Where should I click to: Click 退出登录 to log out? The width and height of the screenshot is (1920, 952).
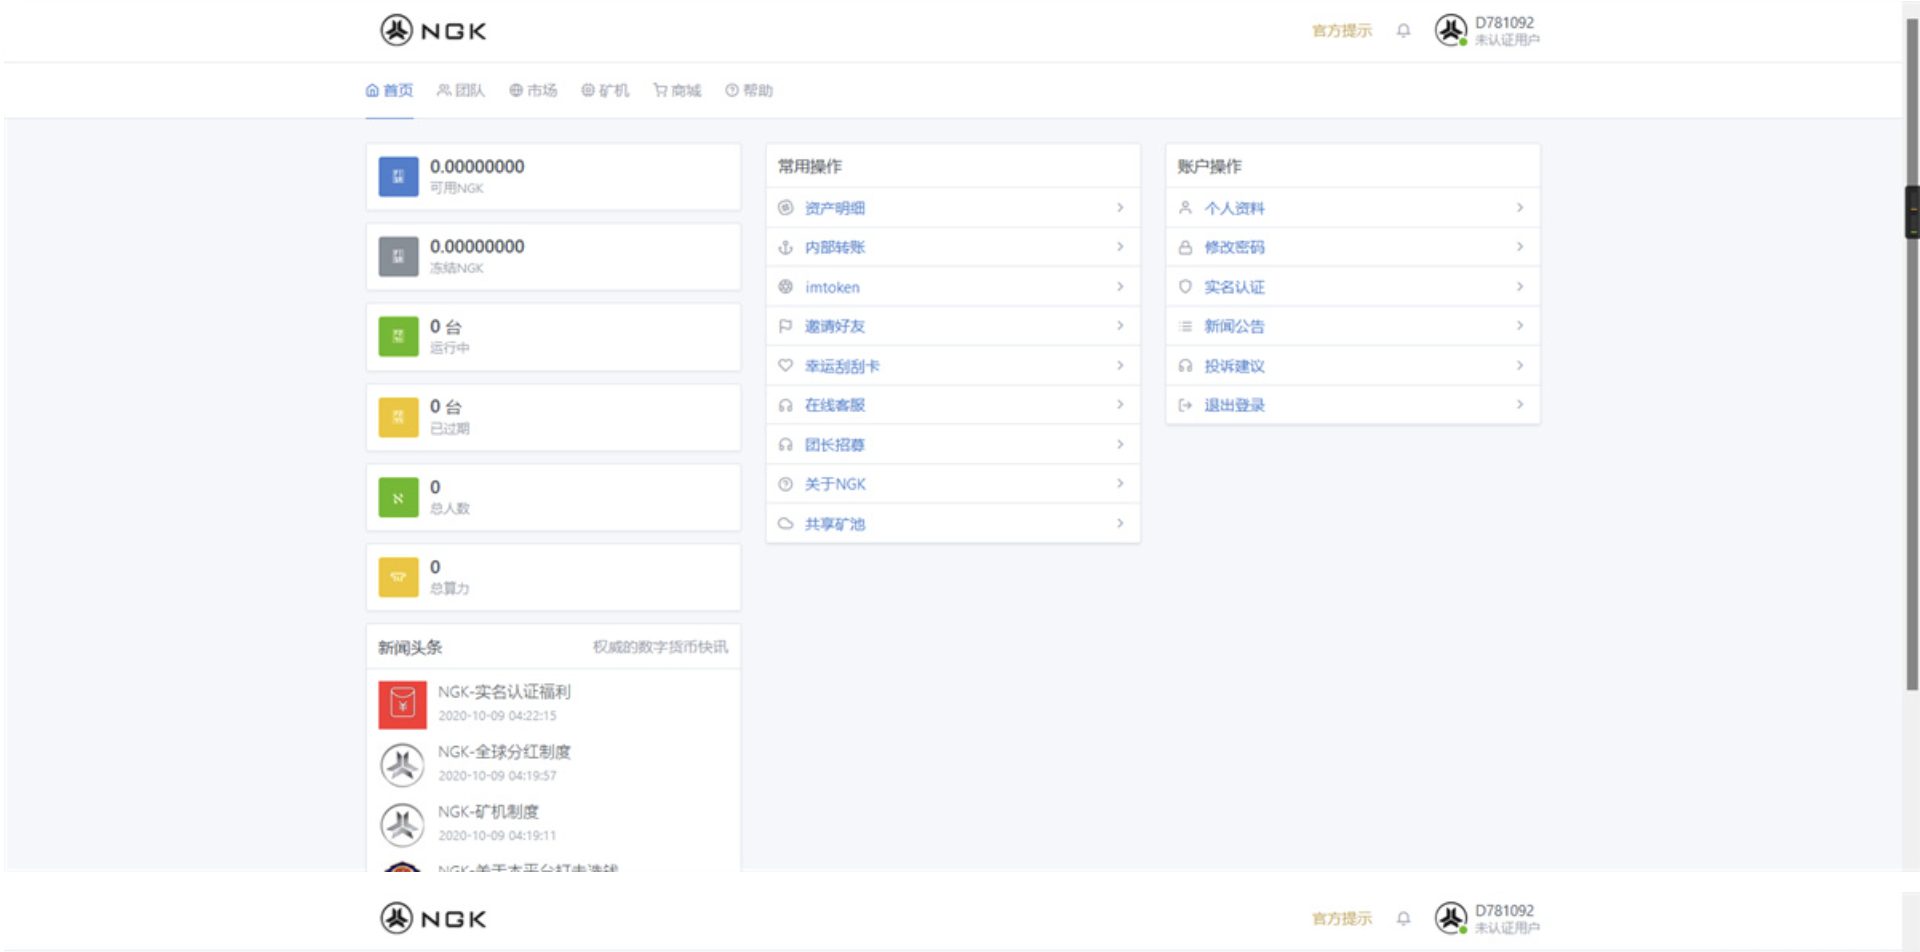pyautogui.click(x=1234, y=405)
